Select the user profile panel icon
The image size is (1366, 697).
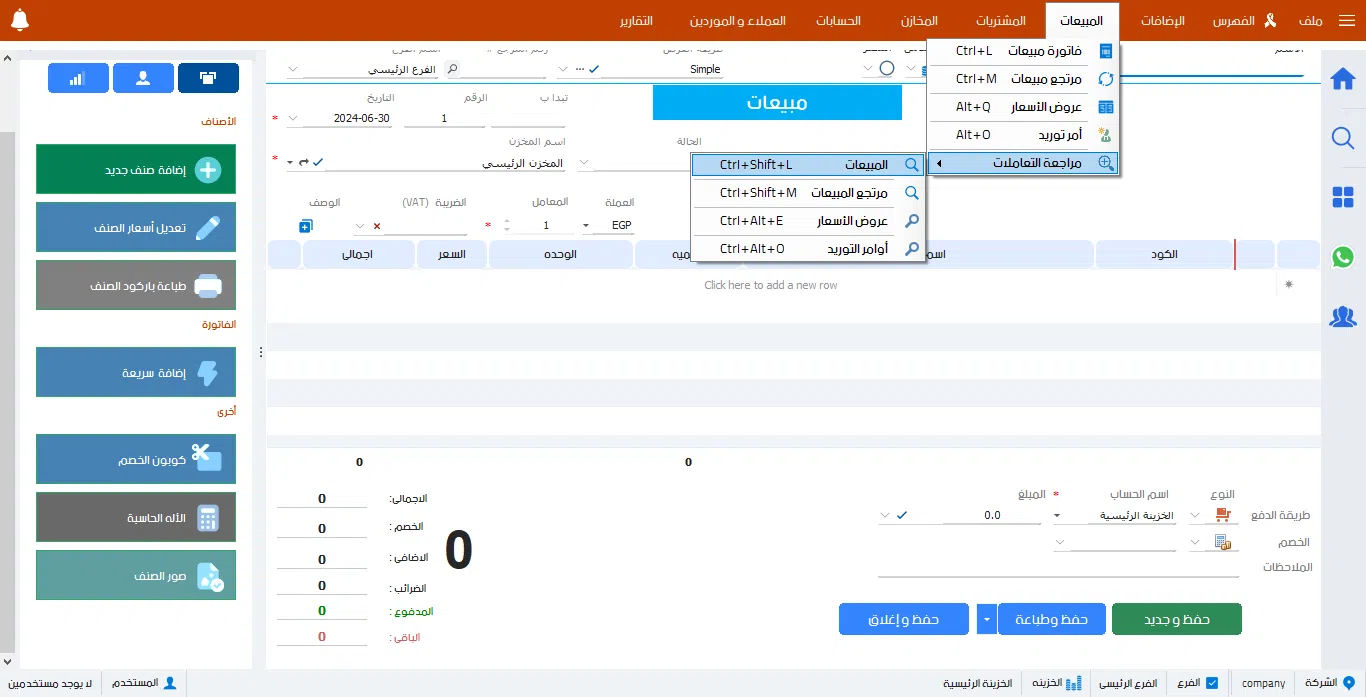click(143, 78)
